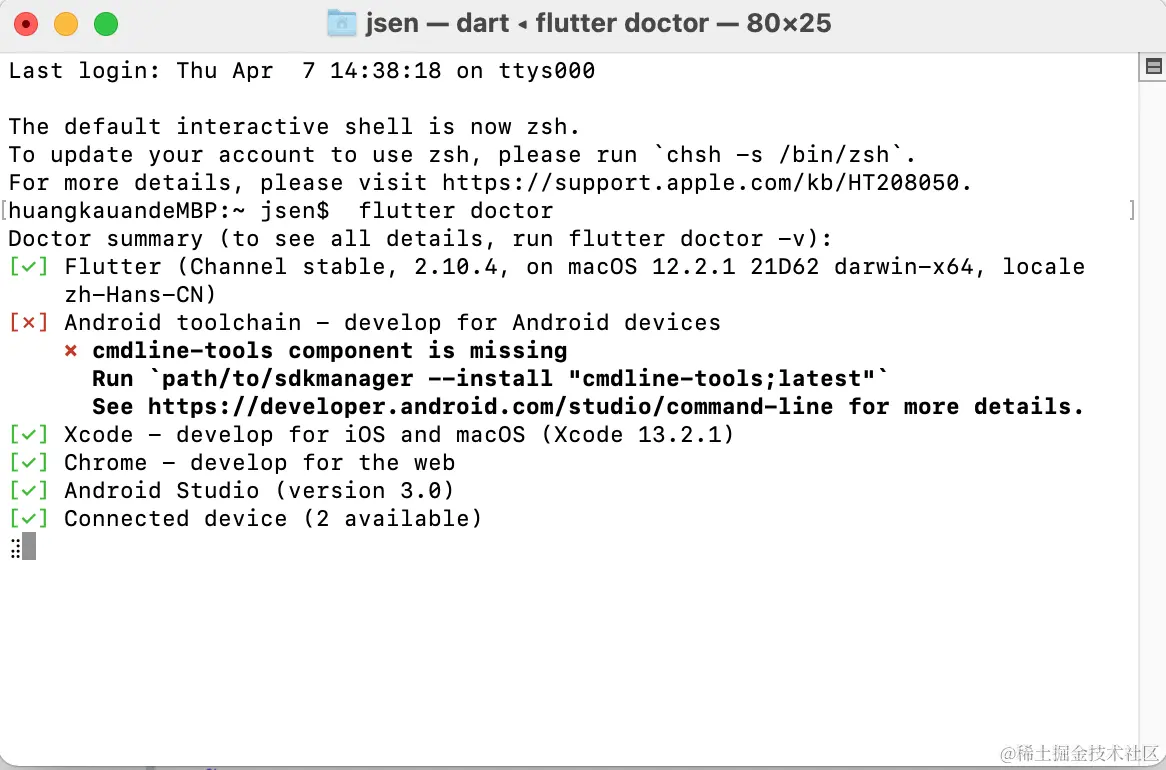The image size is (1166, 770).
Task: Click the checkmark beside Android Studio line
Action: (x=28, y=491)
